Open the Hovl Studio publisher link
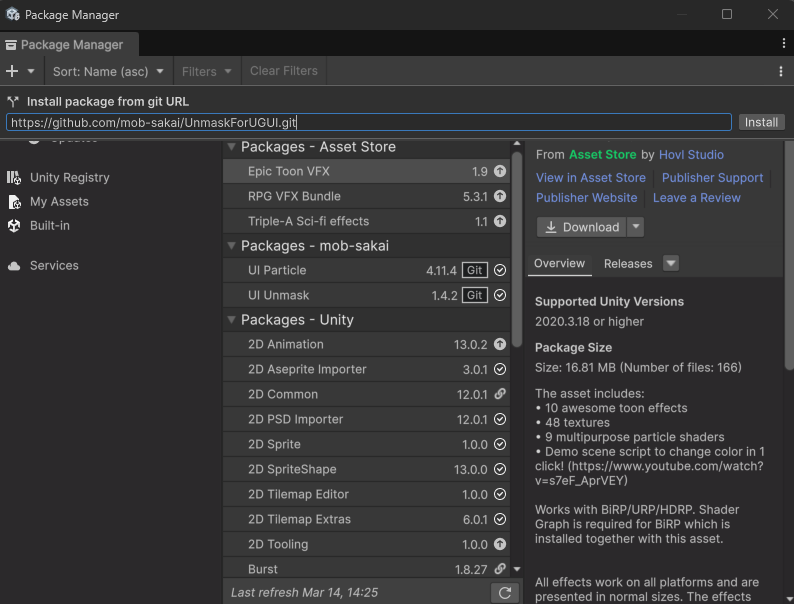The height and width of the screenshot is (604, 794). [x=691, y=155]
